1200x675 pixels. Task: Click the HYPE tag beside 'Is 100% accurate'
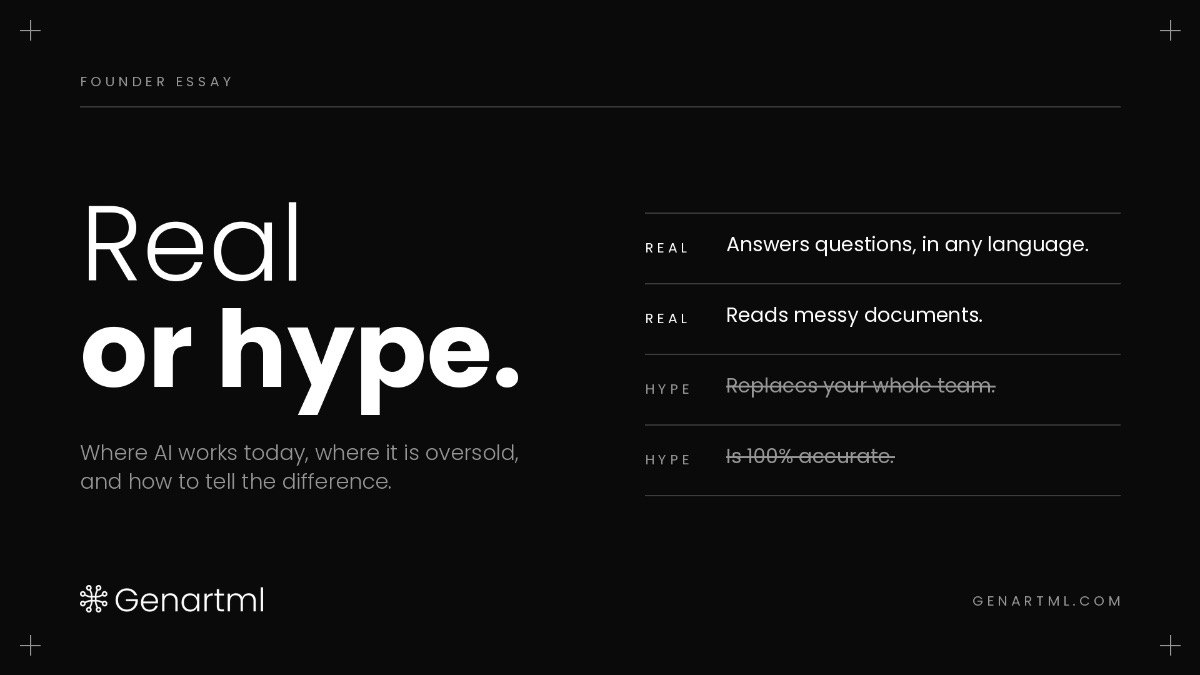click(668, 460)
